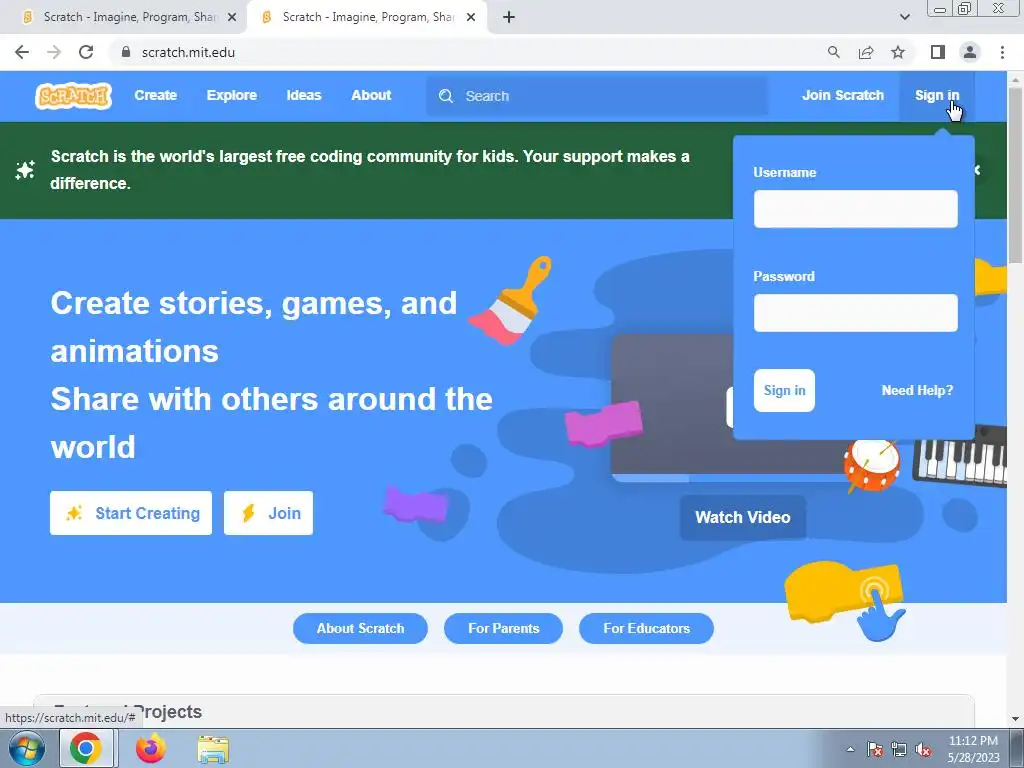Viewport: 1024px width, 768px height.
Task: Reload the current page
Action: point(86,52)
